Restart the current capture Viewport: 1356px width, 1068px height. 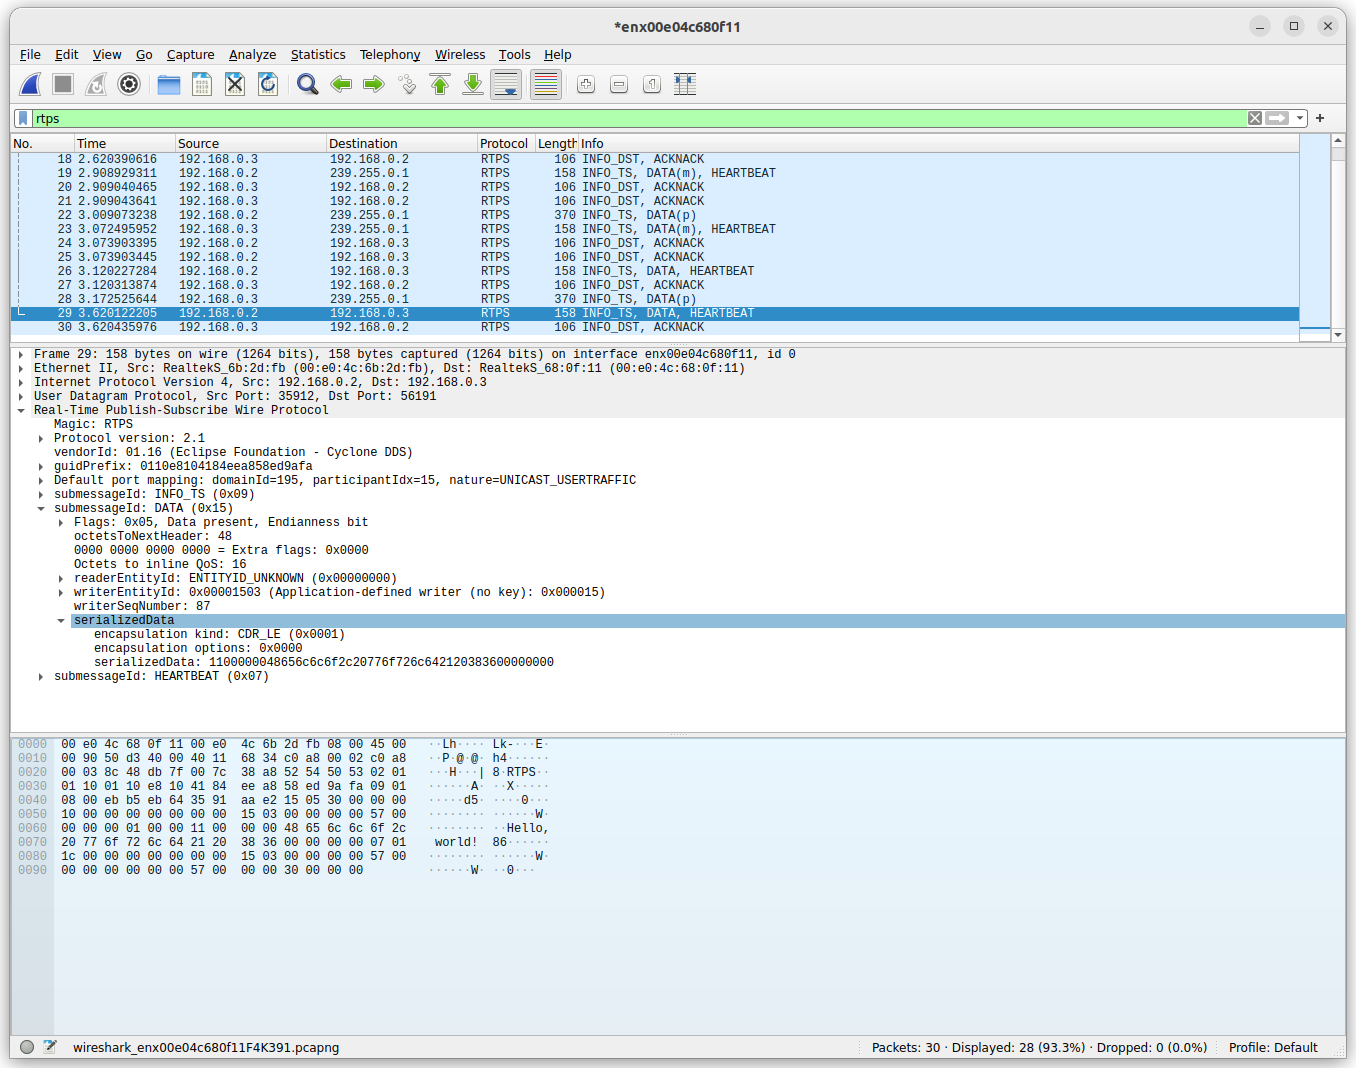point(96,85)
